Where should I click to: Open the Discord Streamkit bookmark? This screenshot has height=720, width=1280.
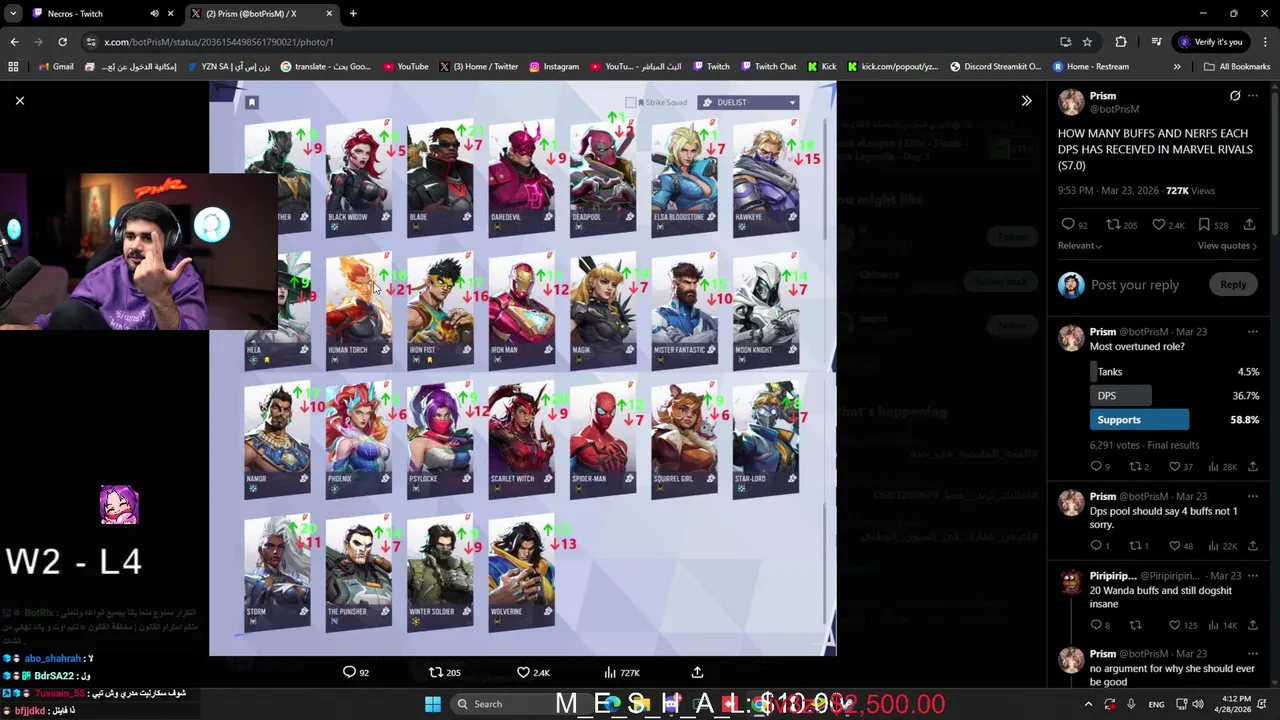pos(995,67)
